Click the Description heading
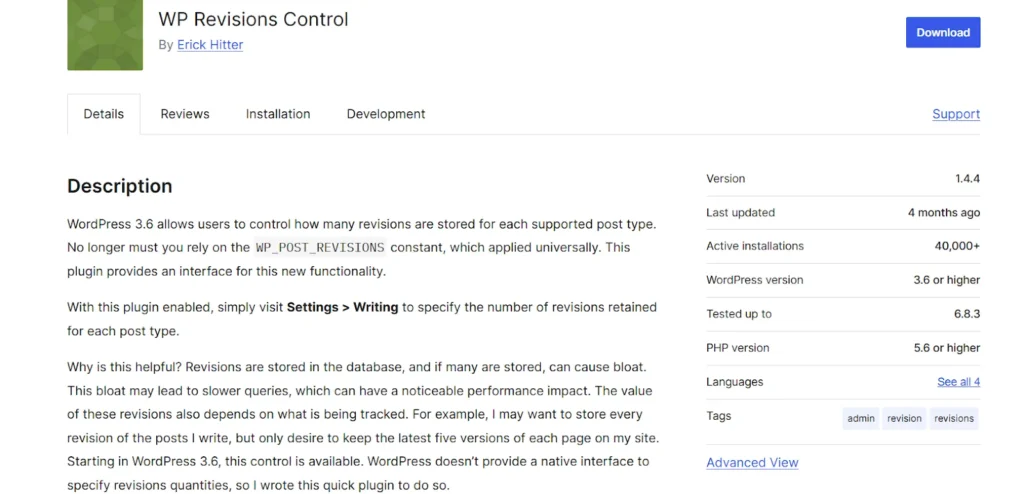The image size is (1024, 494). (x=120, y=186)
